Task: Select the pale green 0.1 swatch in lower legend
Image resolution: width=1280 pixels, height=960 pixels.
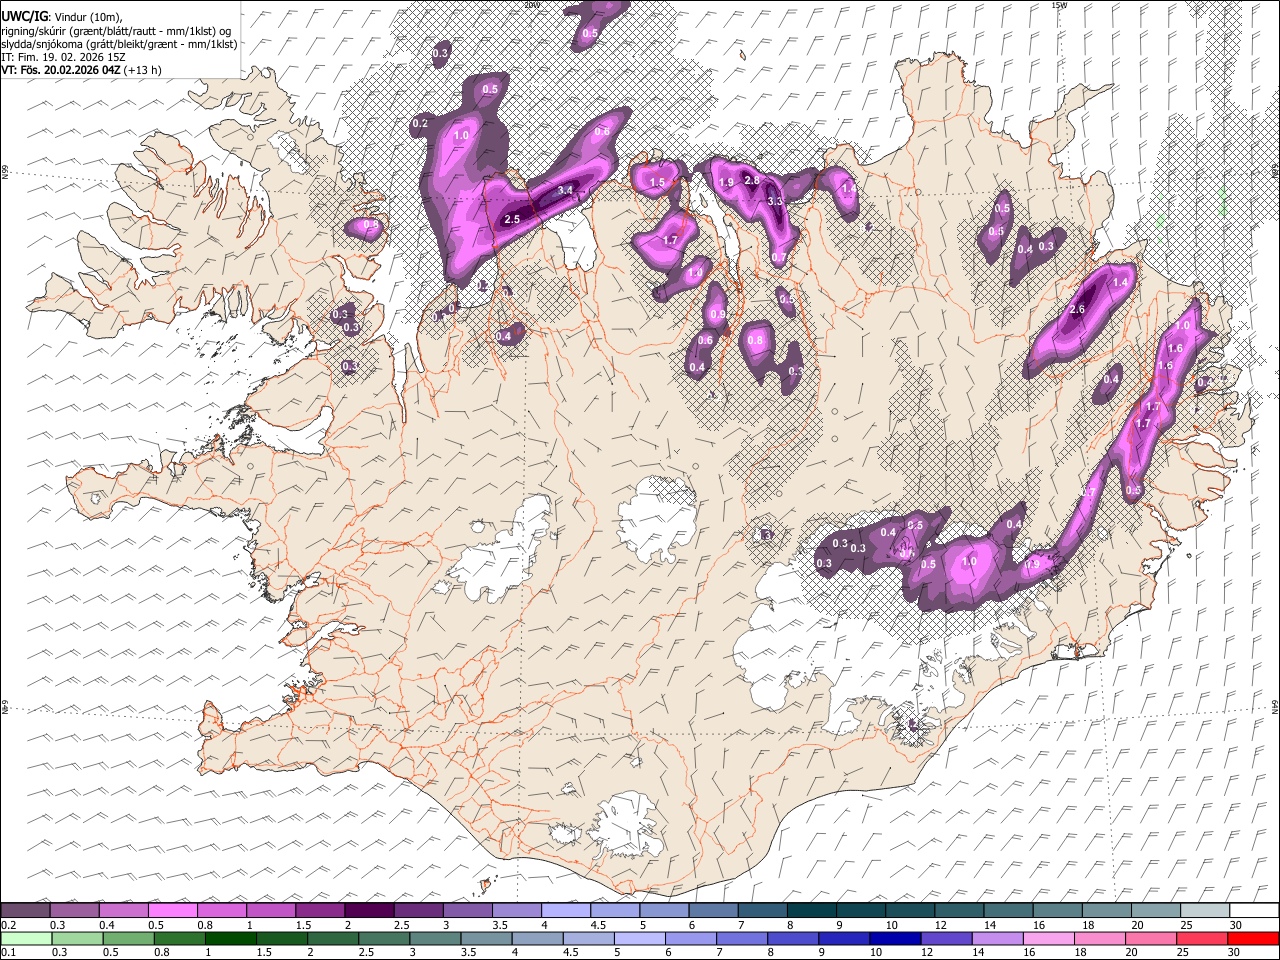Action: pos(27,938)
